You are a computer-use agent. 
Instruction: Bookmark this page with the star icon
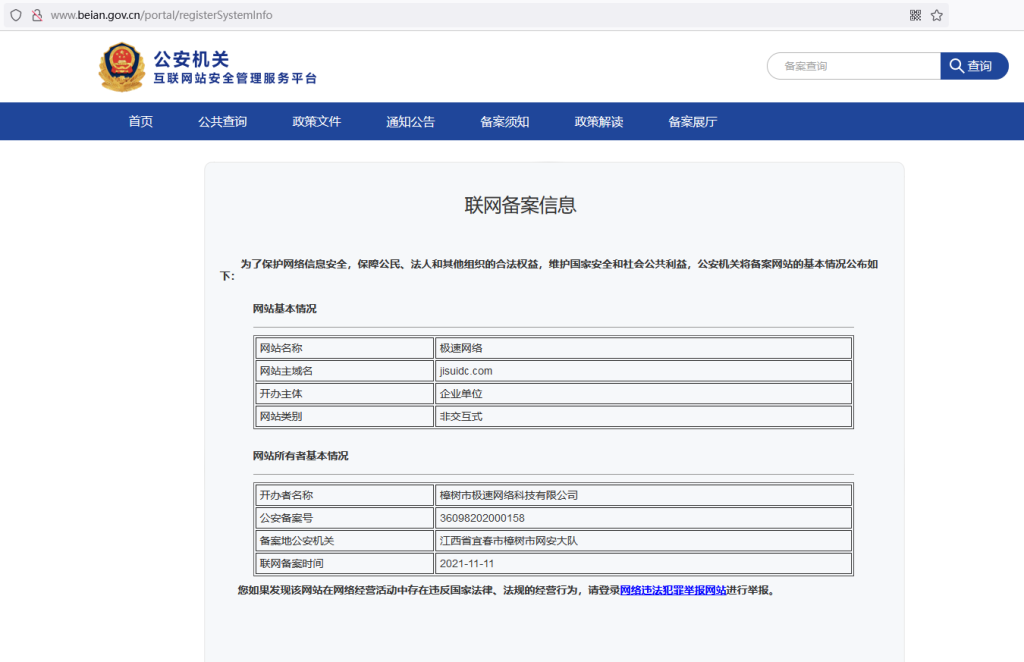coord(937,15)
